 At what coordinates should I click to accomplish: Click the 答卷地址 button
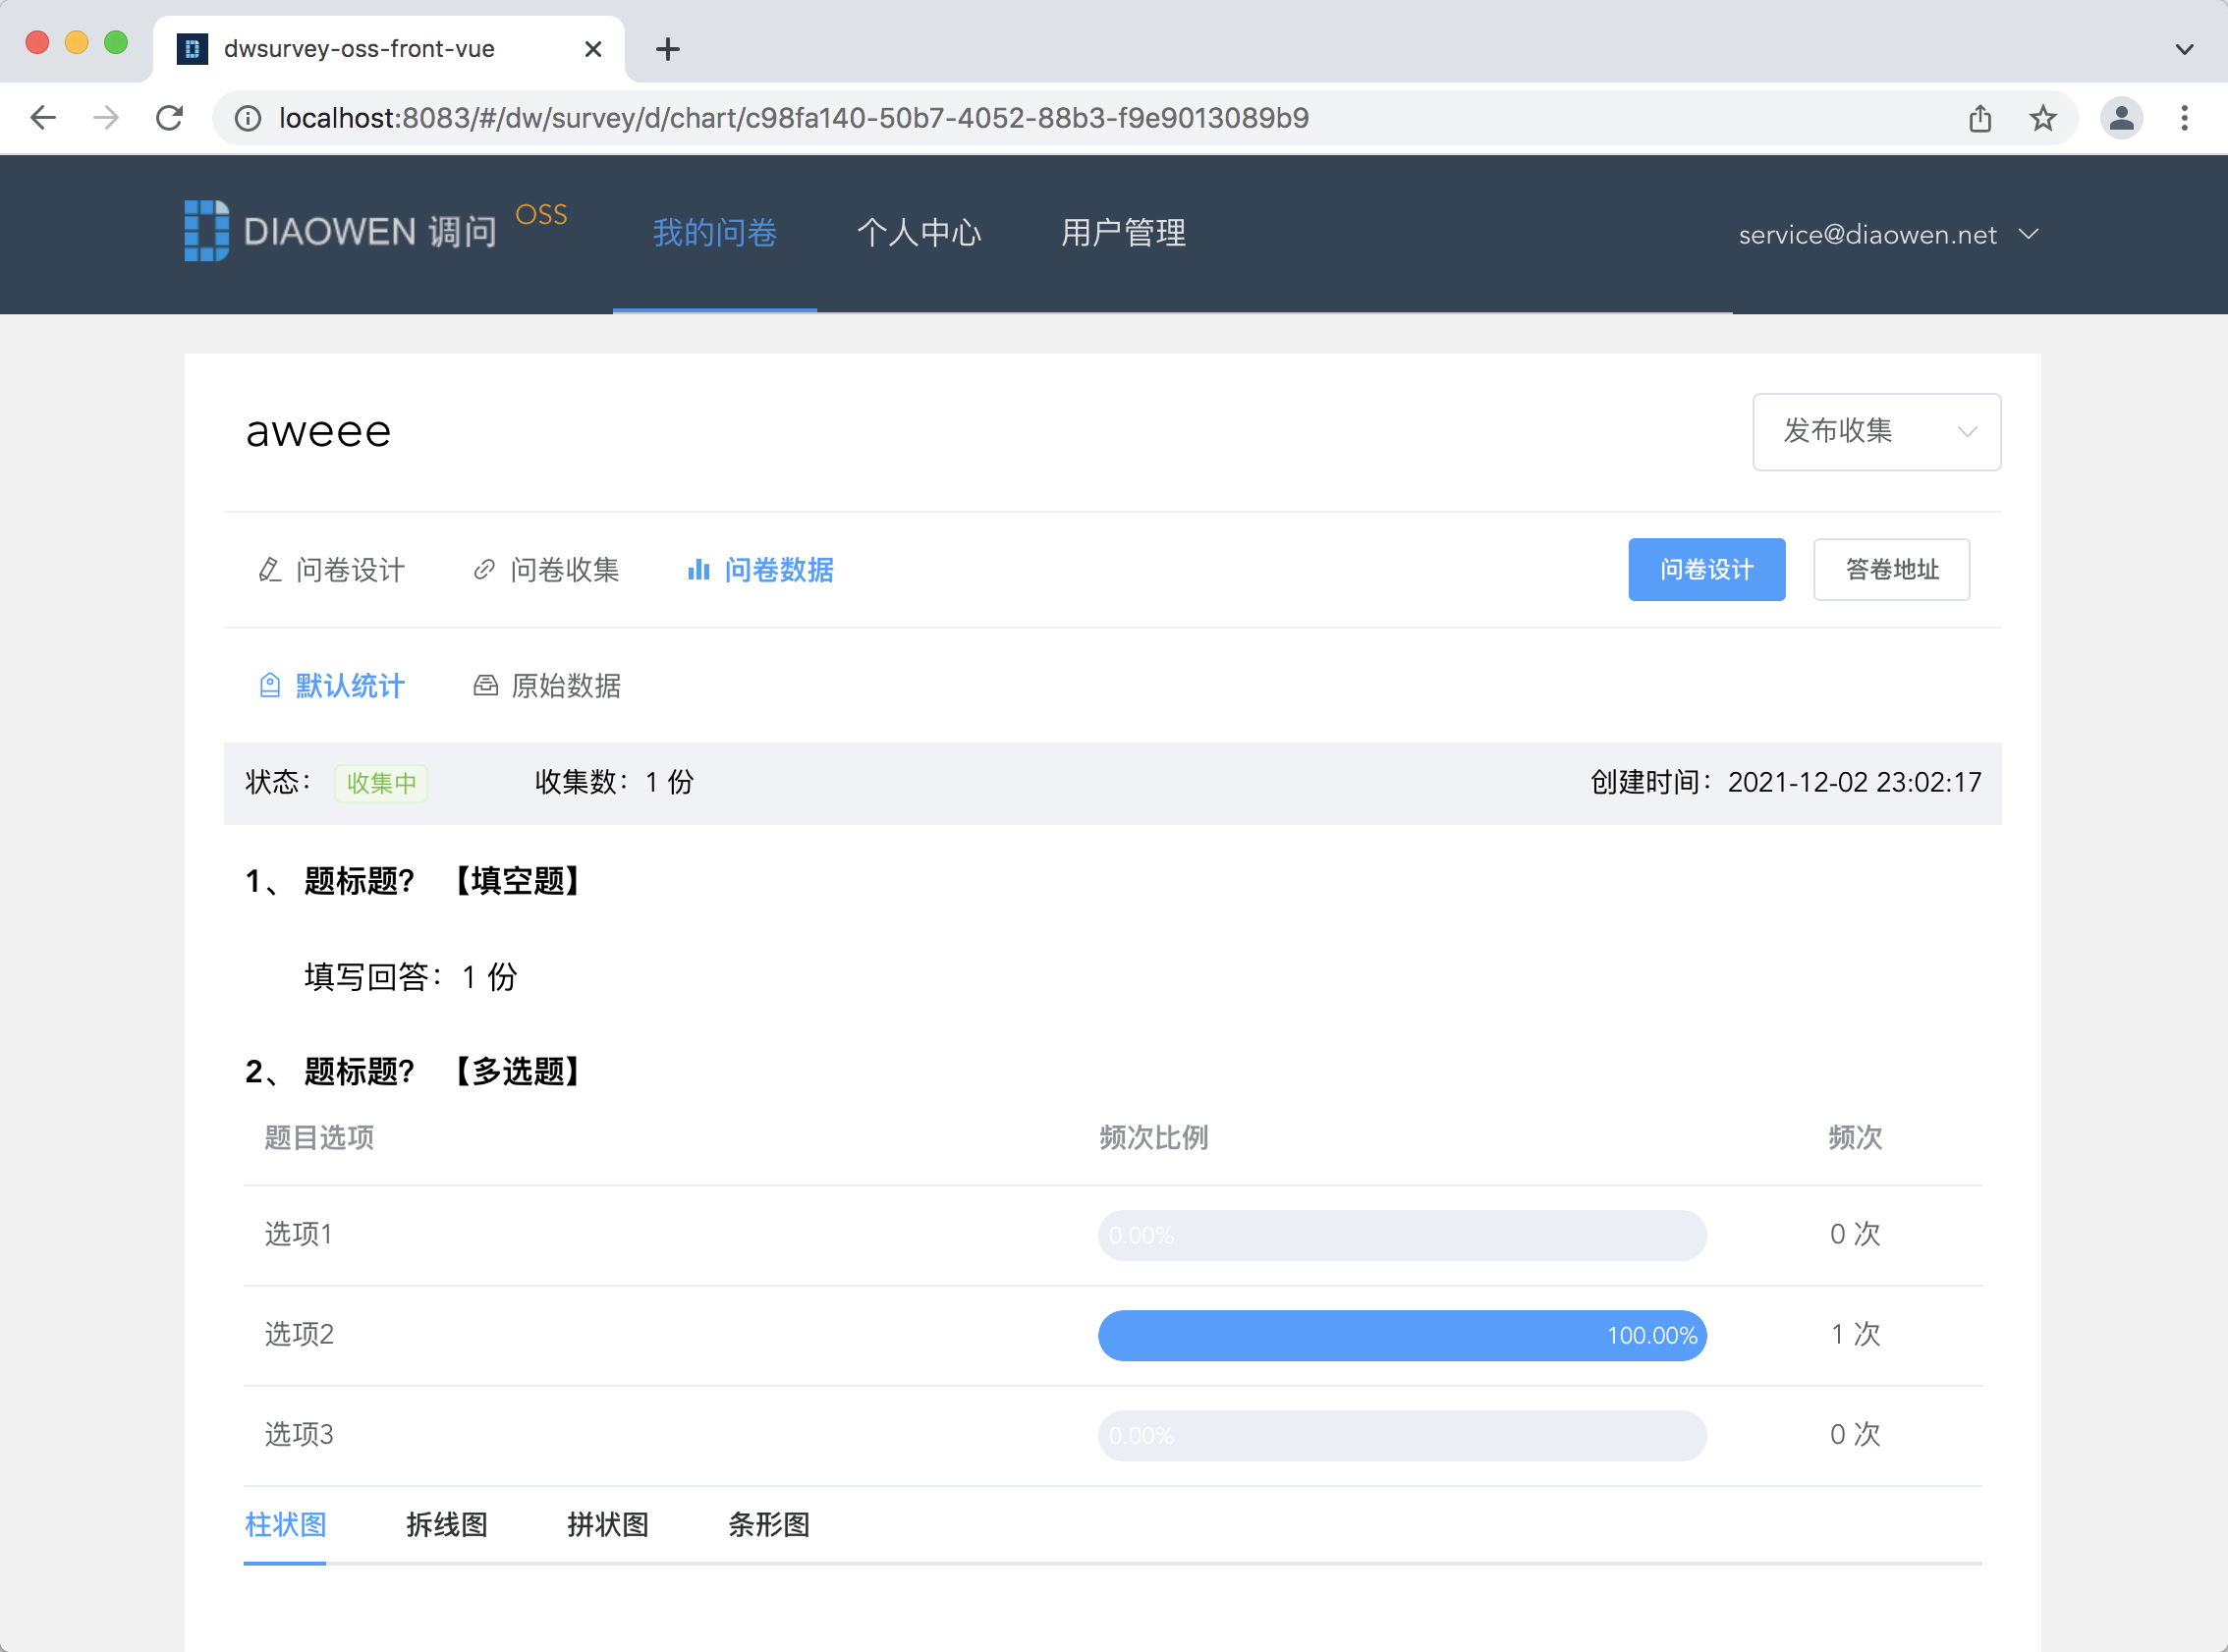point(1891,568)
